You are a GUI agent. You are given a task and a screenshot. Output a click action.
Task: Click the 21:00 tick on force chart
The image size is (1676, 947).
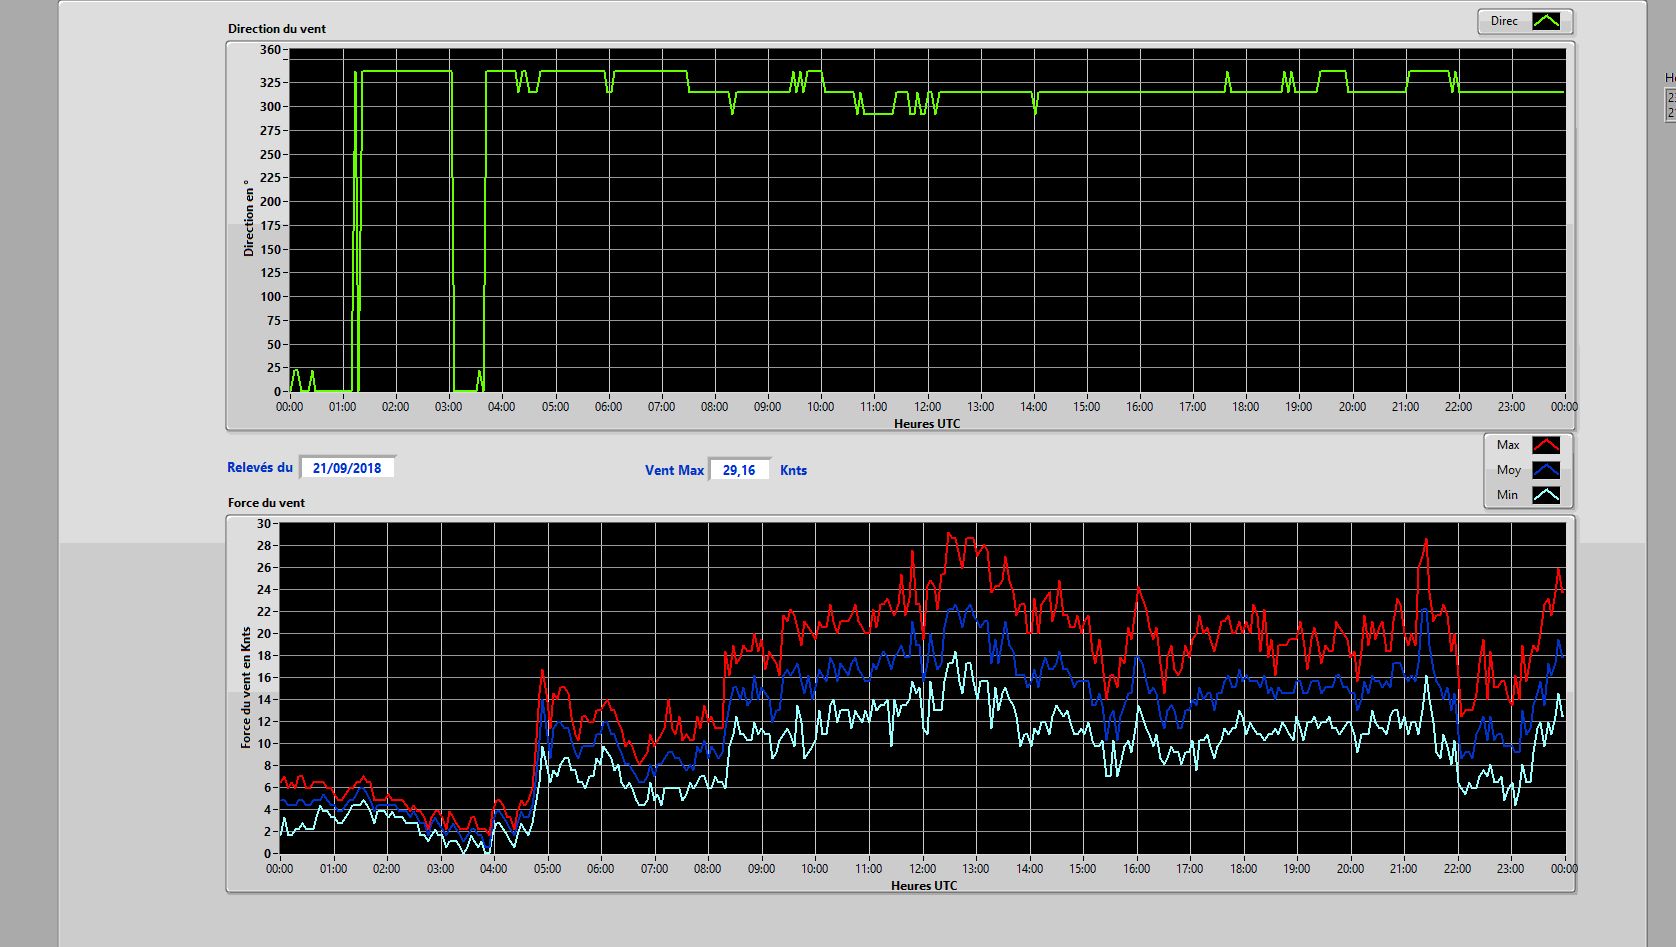1404,869
